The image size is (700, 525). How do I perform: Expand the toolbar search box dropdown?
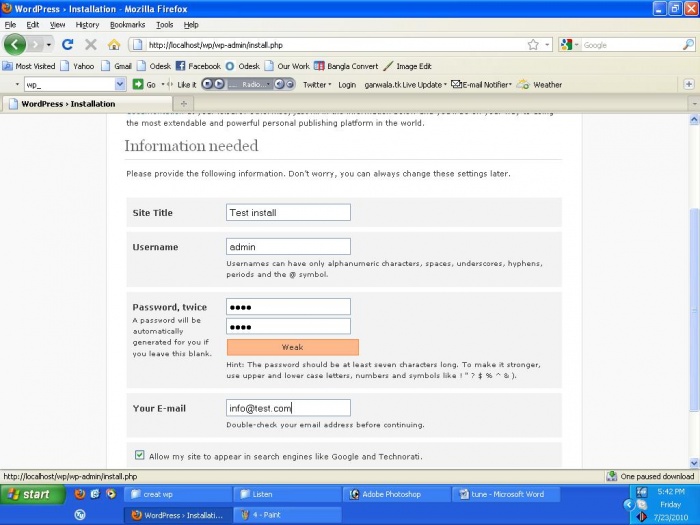[120, 84]
